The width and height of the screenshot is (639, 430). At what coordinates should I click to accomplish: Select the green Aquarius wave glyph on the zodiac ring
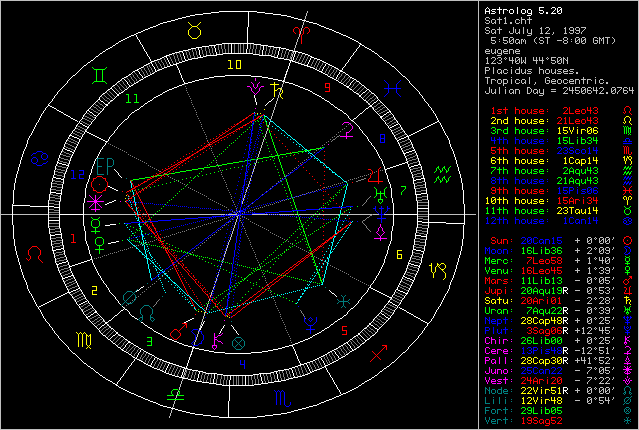tap(443, 174)
